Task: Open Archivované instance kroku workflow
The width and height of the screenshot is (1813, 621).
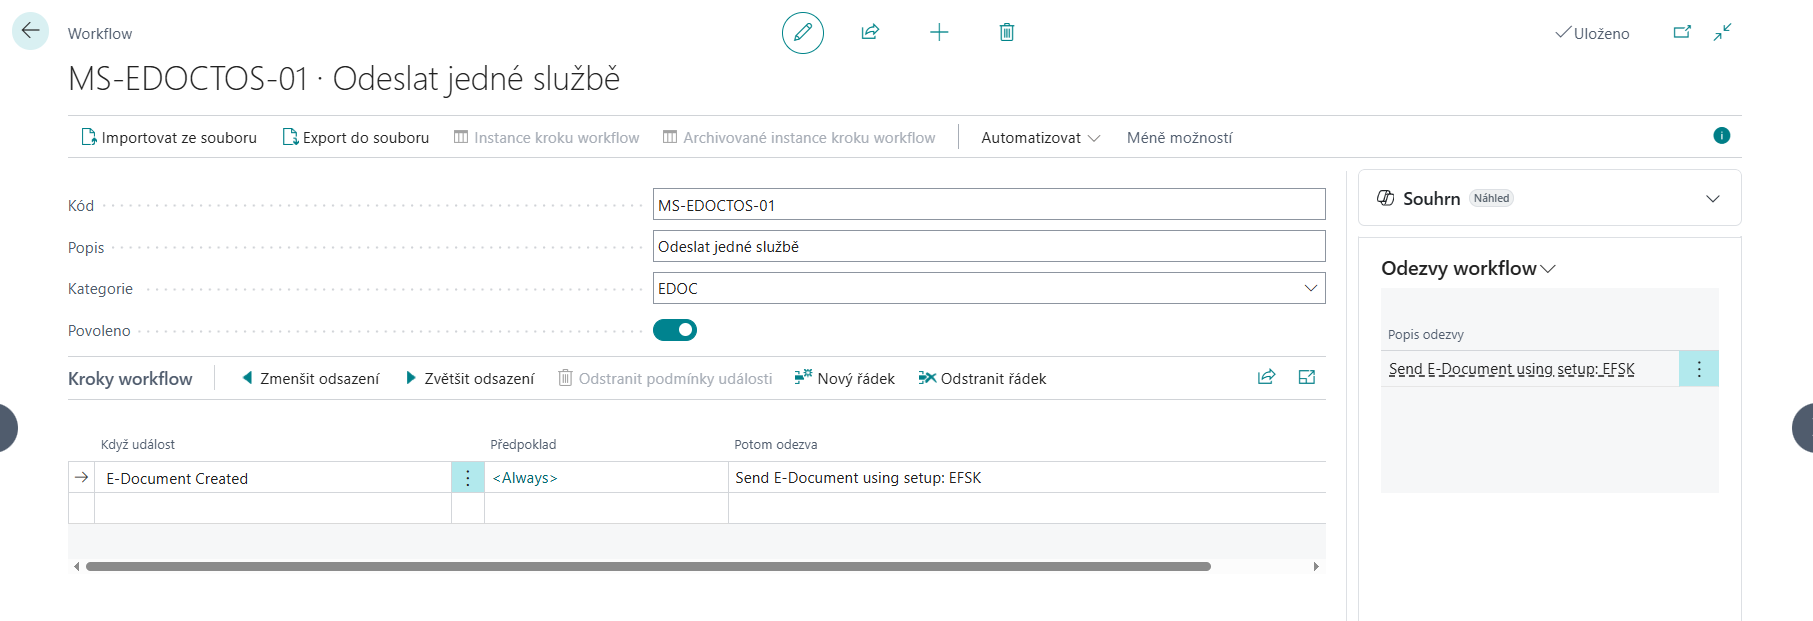Action: tap(799, 137)
